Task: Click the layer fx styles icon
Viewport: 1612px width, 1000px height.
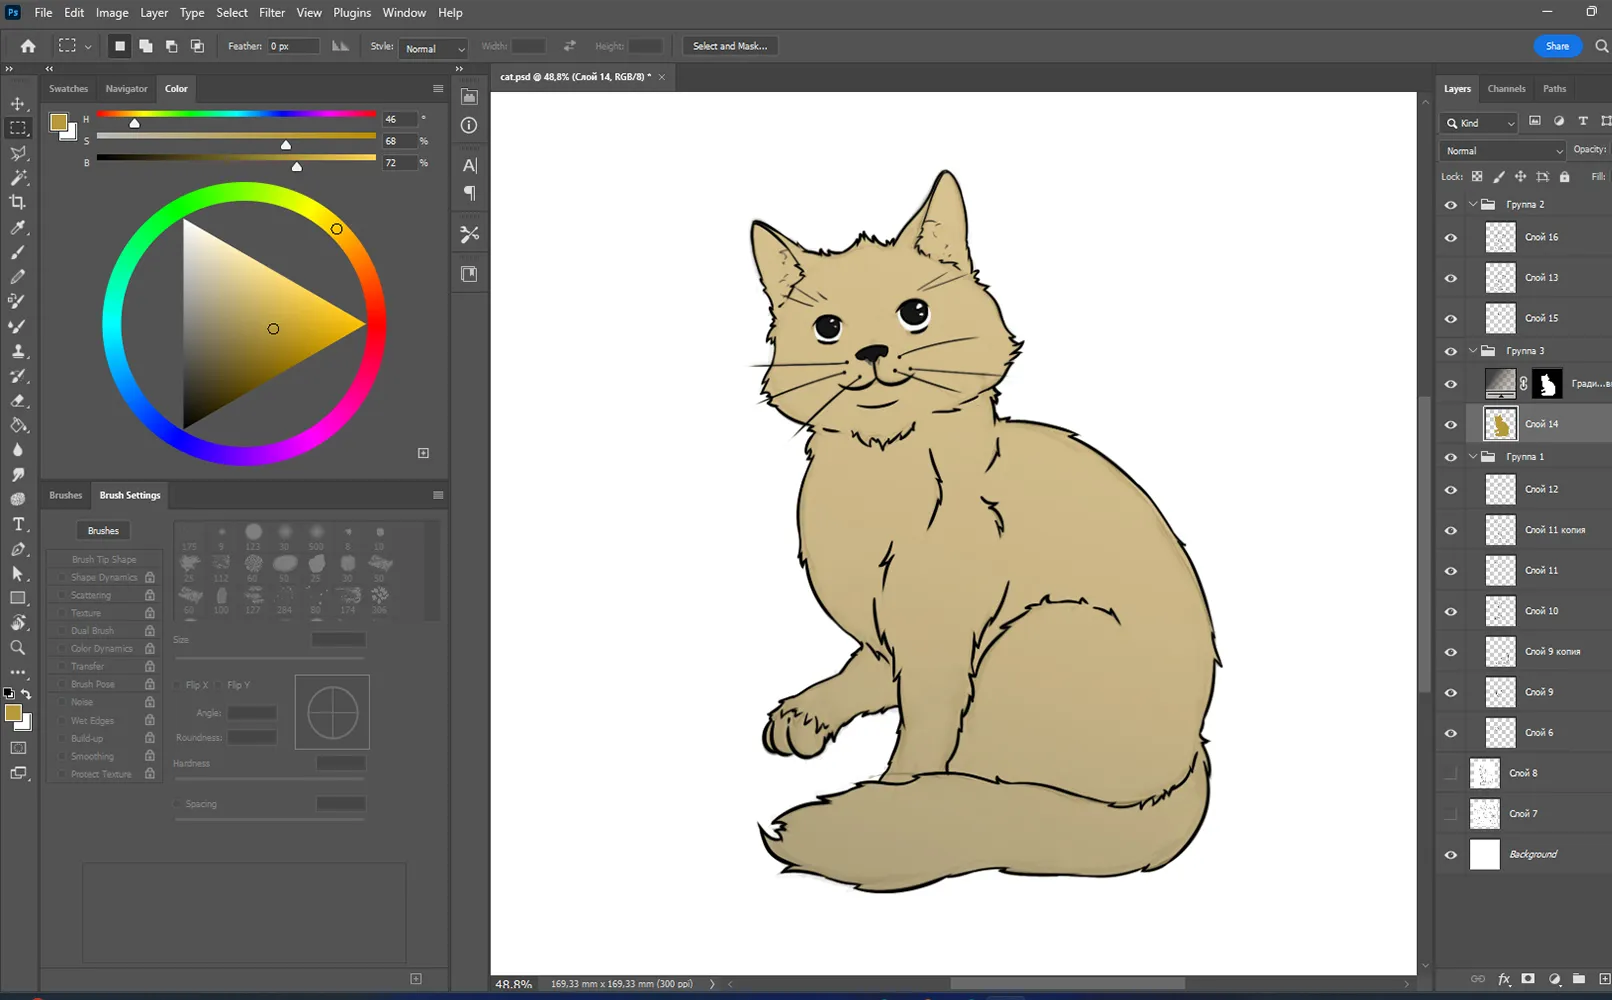Action: [1504, 980]
